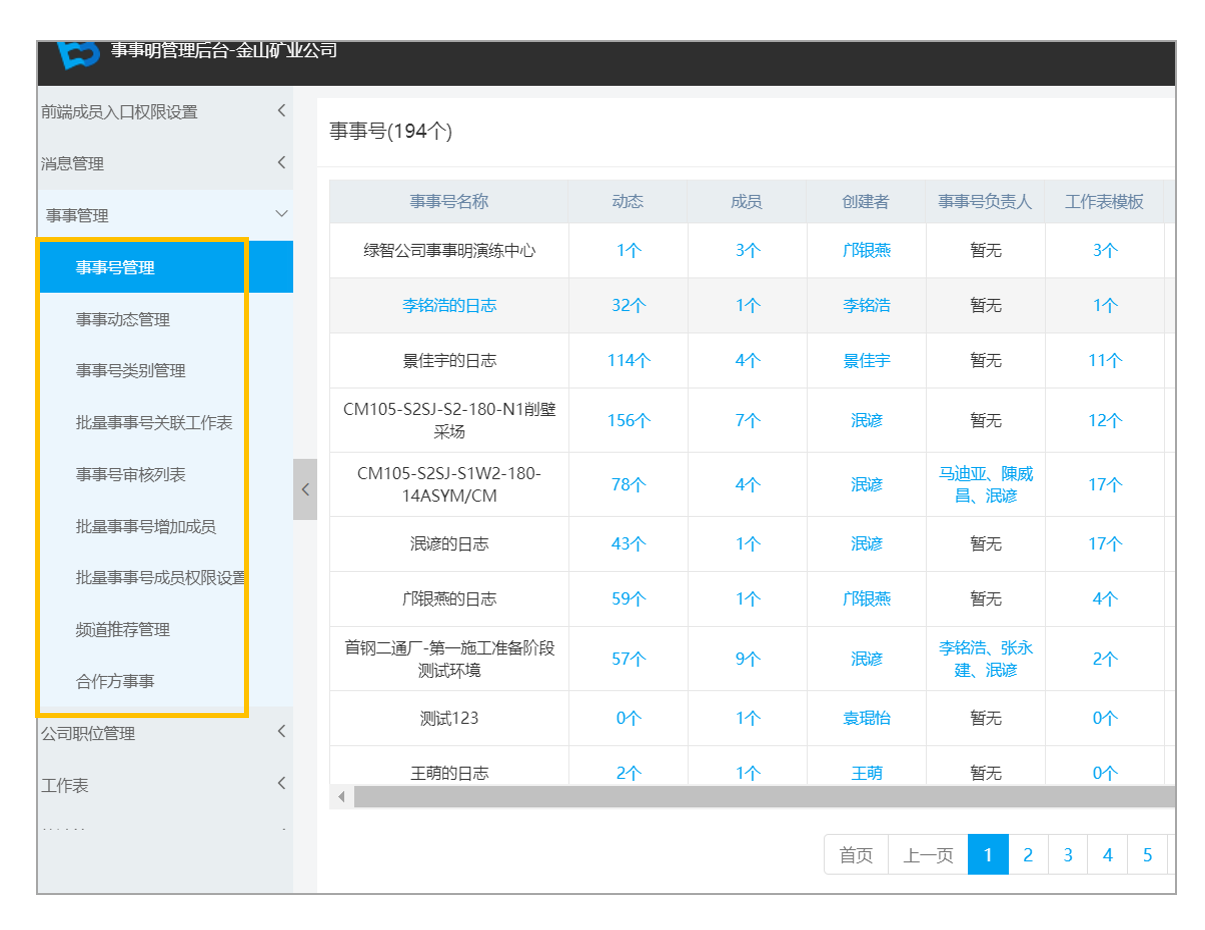1205x930 pixels.
Task: Open 12个 工作表模板 link
Action: click(x=1105, y=420)
